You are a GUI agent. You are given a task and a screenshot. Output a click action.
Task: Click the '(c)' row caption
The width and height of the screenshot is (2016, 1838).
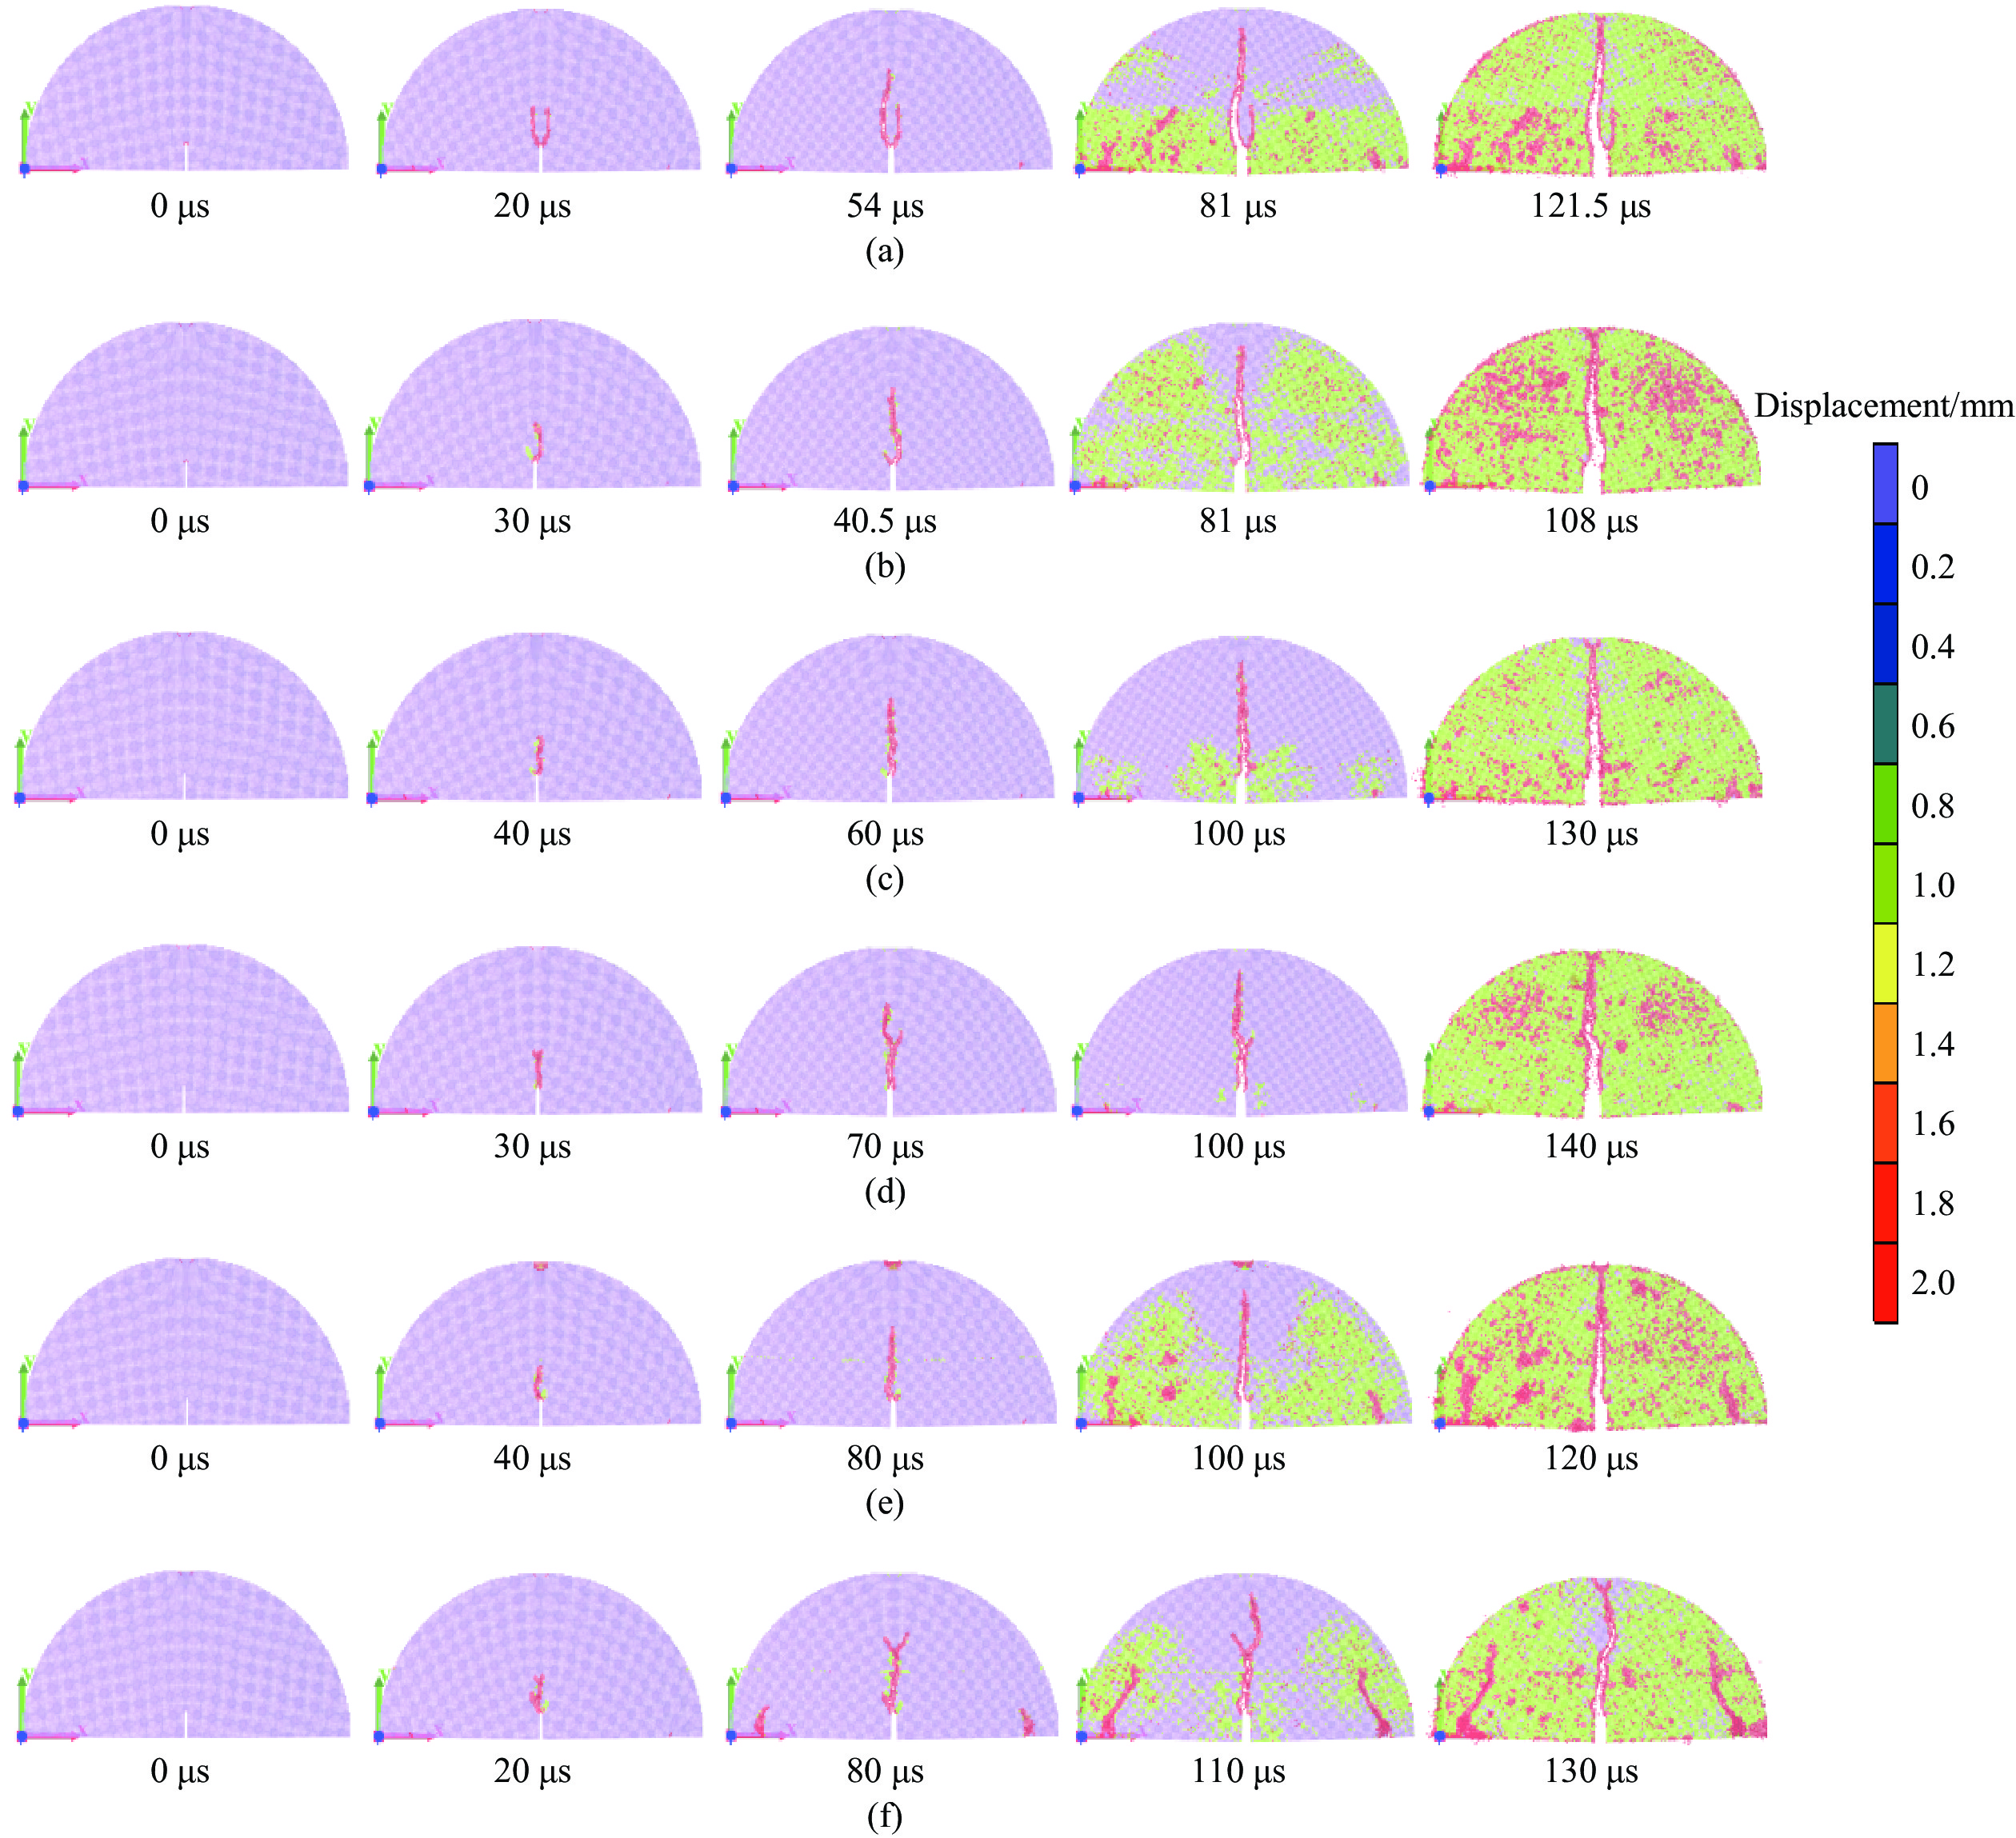[x=885, y=878]
